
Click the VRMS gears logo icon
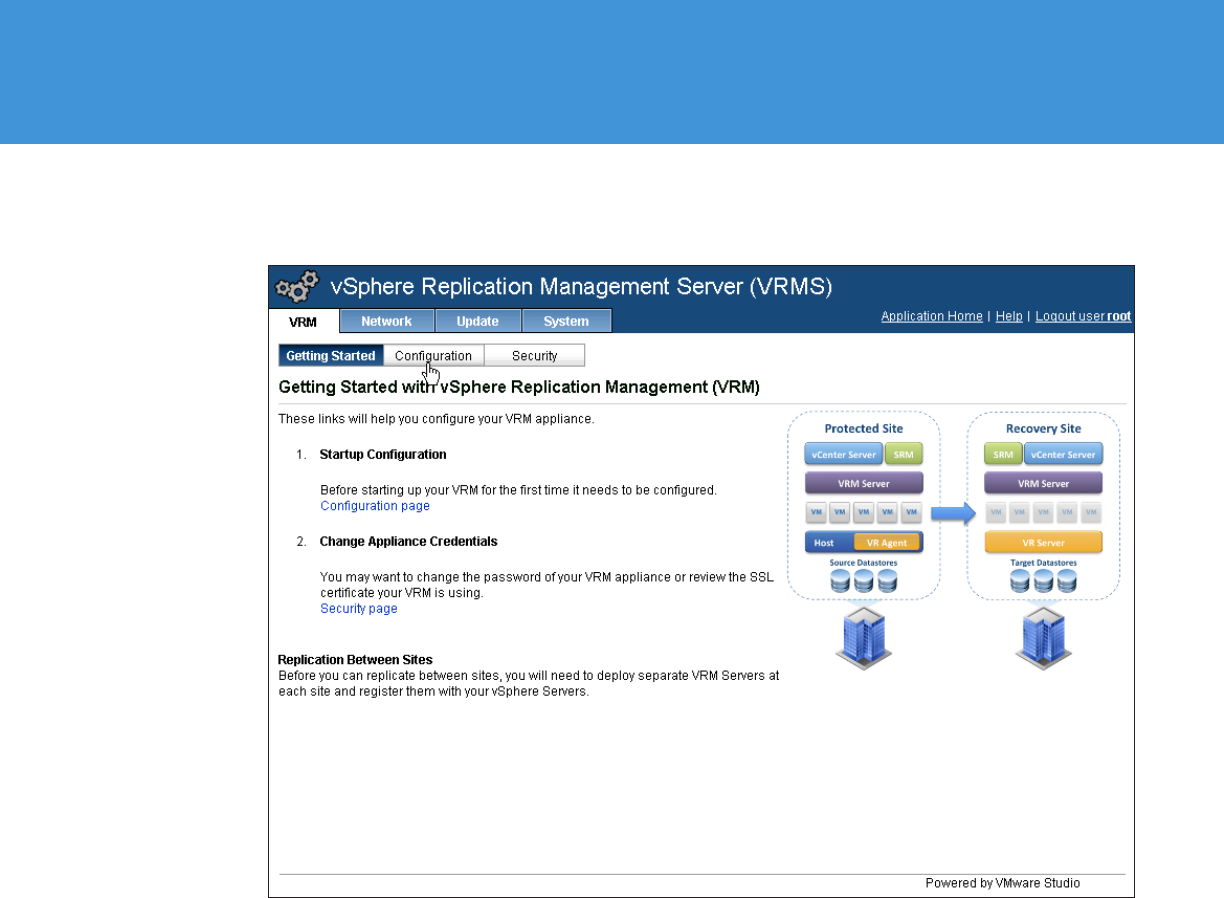coord(298,288)
